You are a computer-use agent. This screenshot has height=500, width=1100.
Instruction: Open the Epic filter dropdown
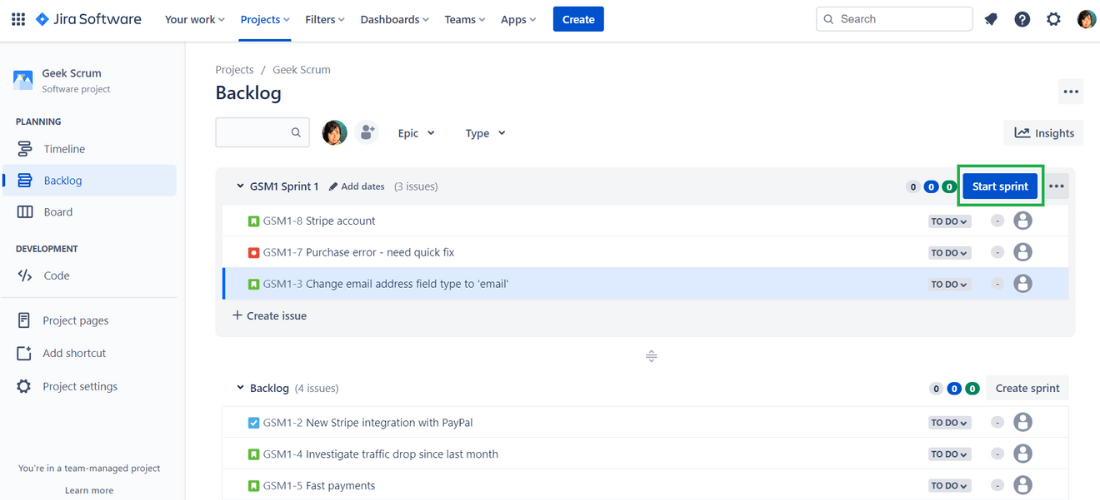coord(416,133)
